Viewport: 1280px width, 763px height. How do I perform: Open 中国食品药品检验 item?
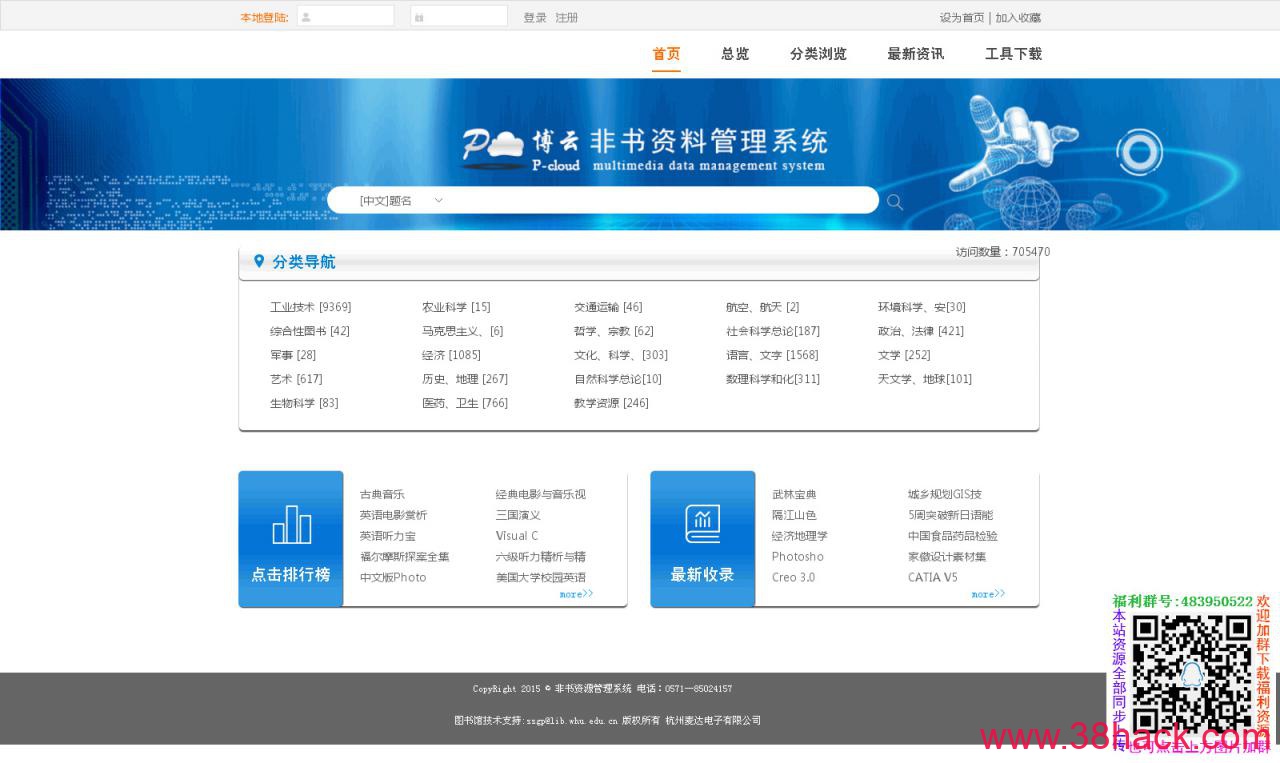tap(952, 536)
